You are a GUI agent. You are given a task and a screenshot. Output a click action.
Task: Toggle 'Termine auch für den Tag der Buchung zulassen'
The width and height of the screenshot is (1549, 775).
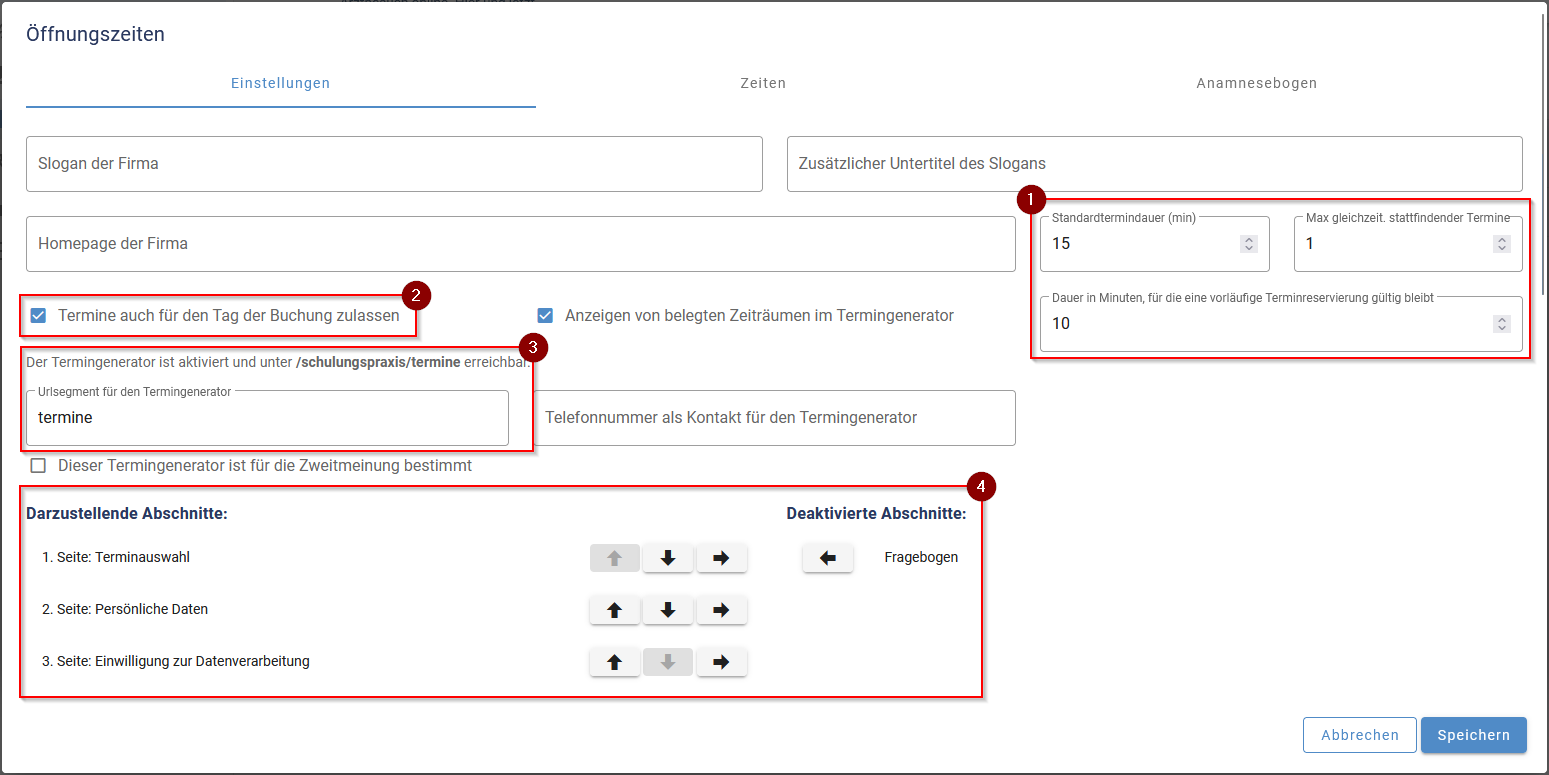coord(39,316)
